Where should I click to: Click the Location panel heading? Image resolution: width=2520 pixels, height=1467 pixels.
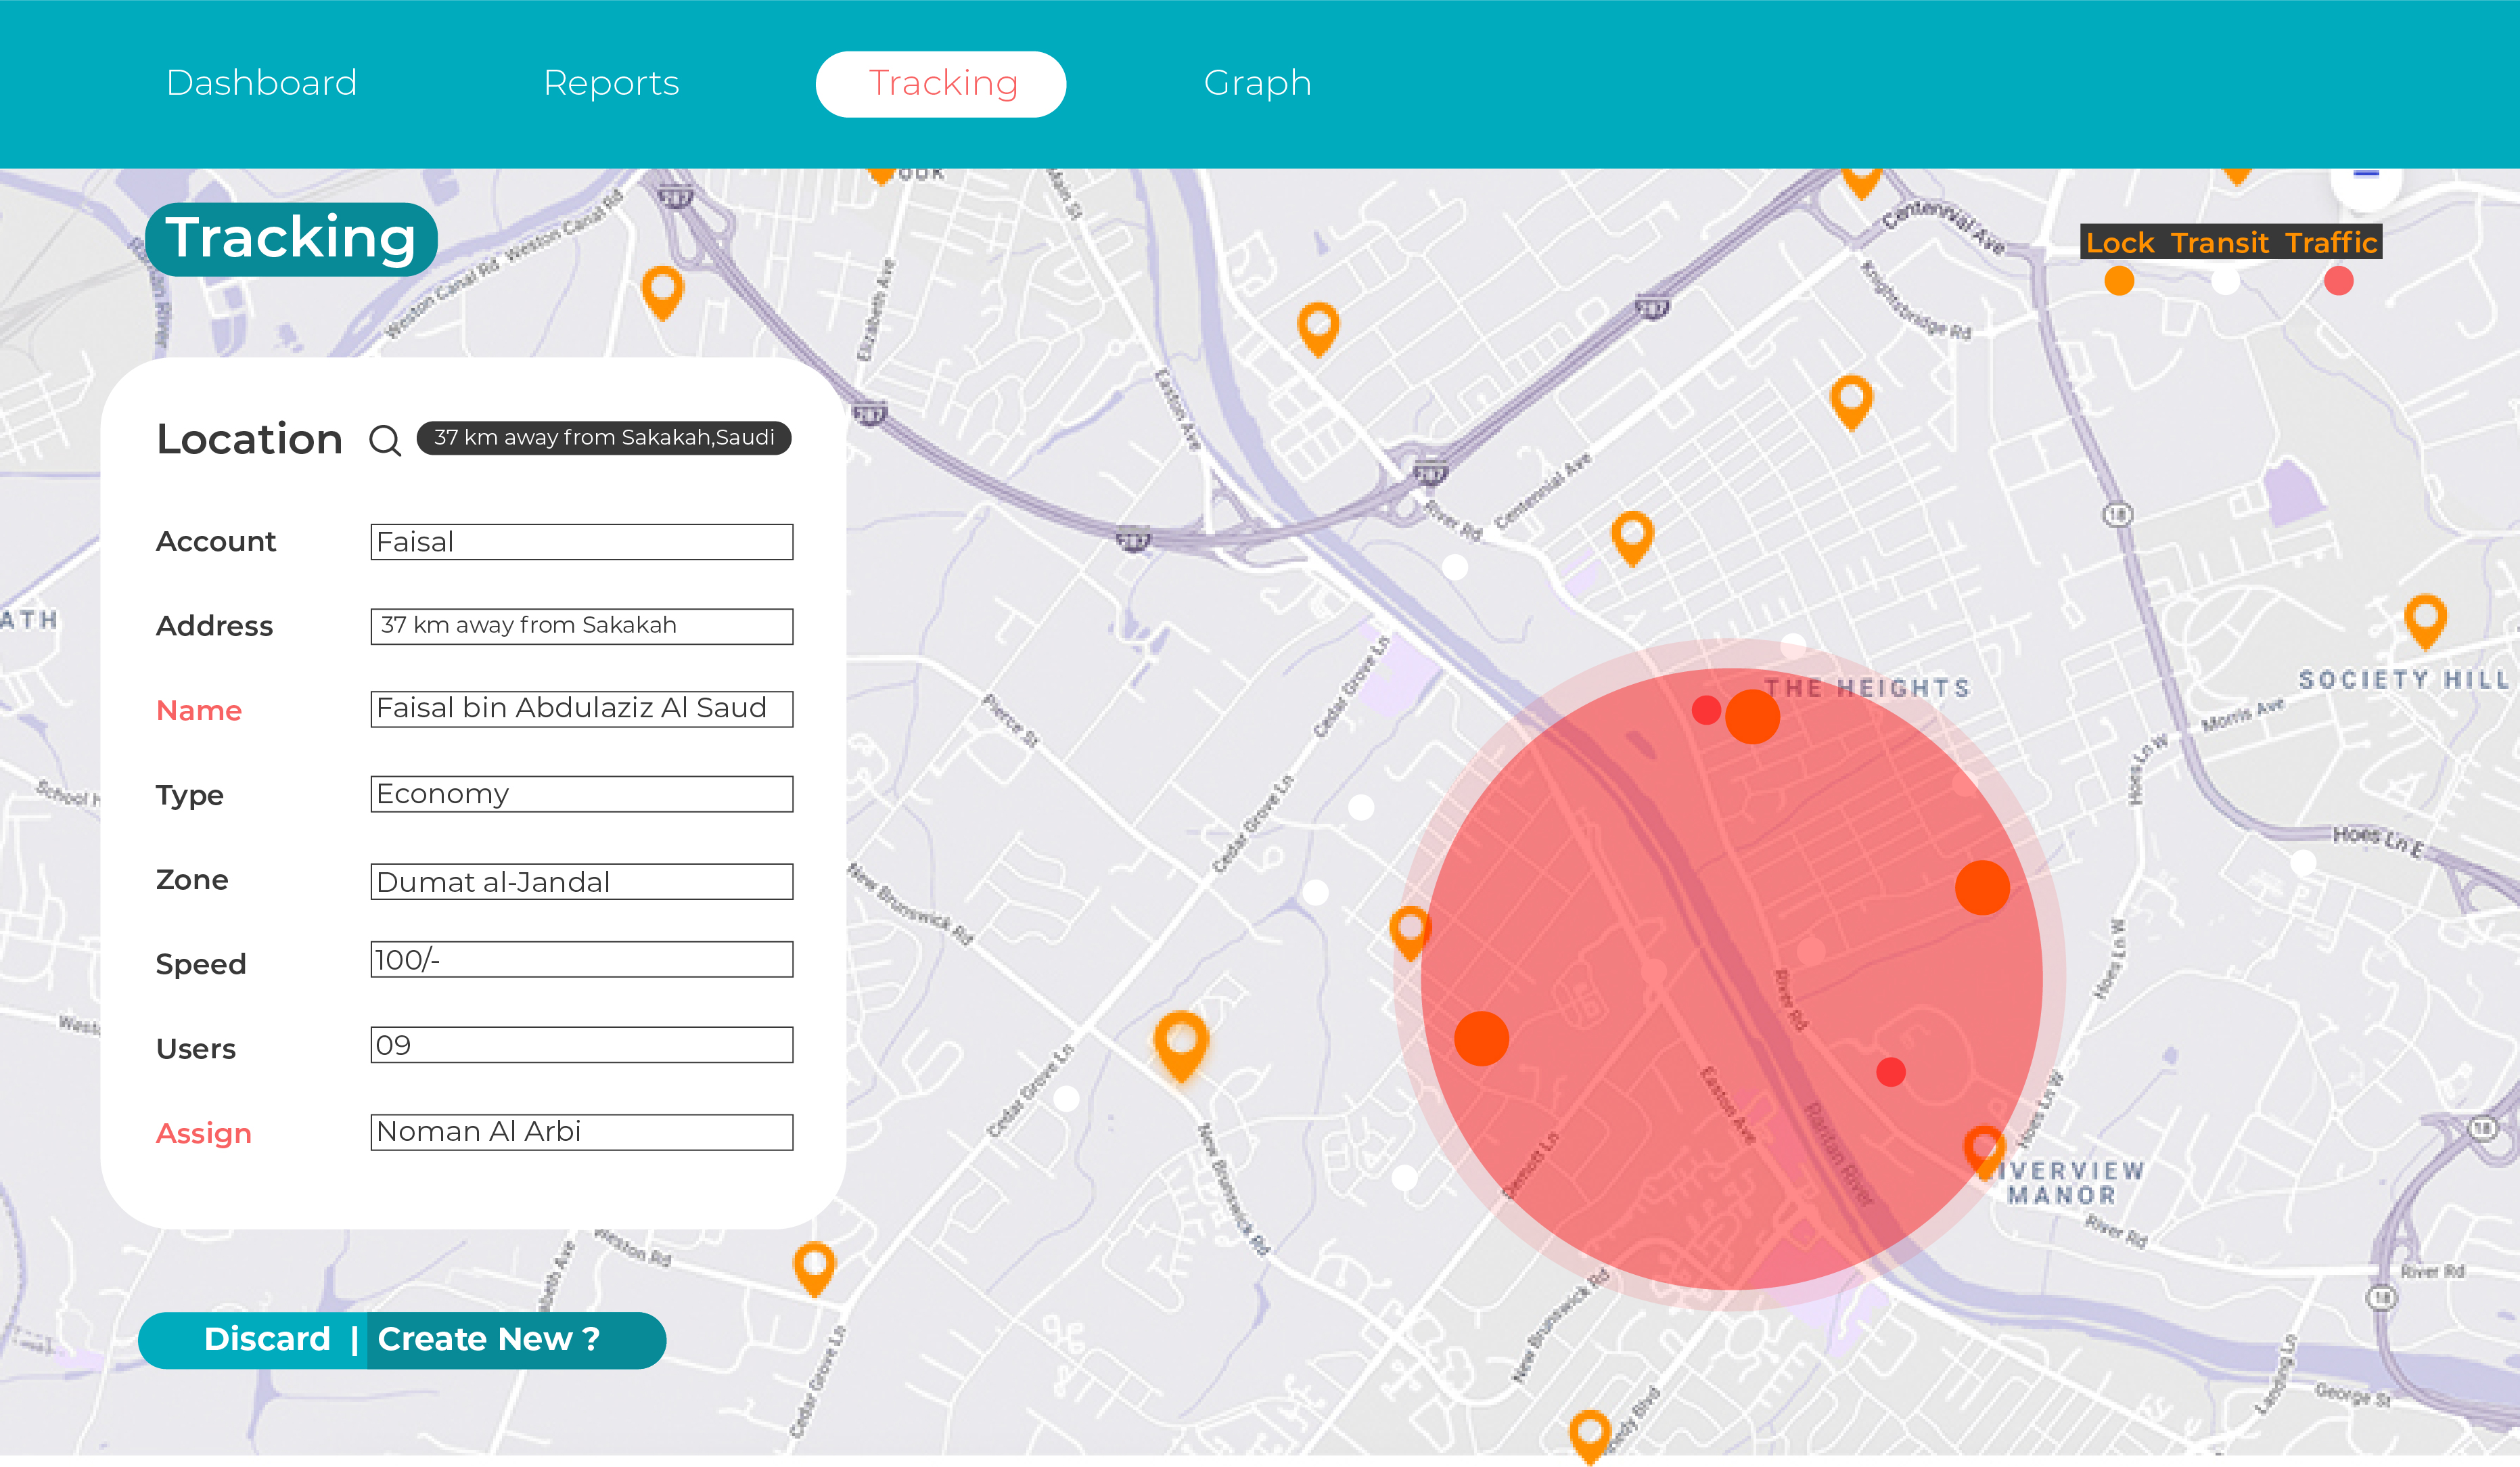click(250, 440)
